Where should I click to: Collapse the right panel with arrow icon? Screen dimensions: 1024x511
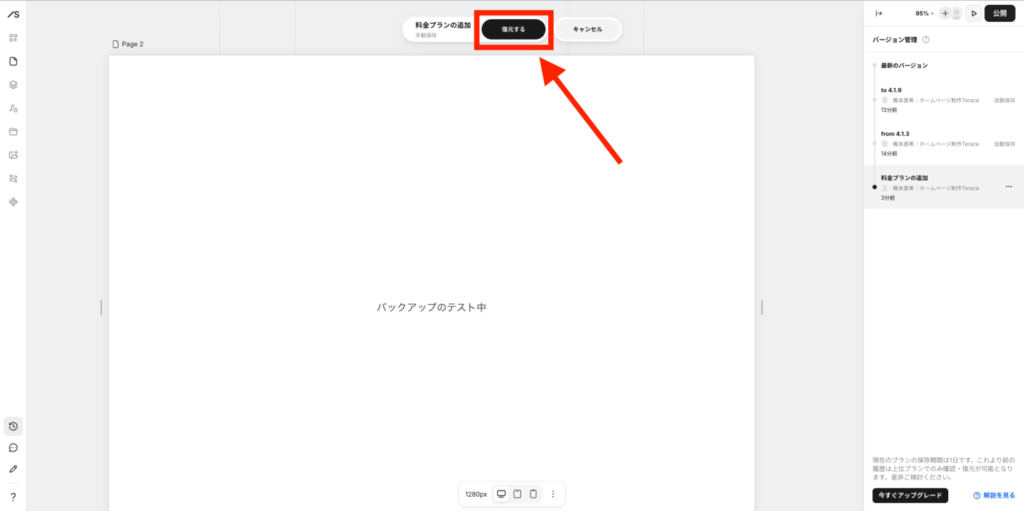(878, 13)
